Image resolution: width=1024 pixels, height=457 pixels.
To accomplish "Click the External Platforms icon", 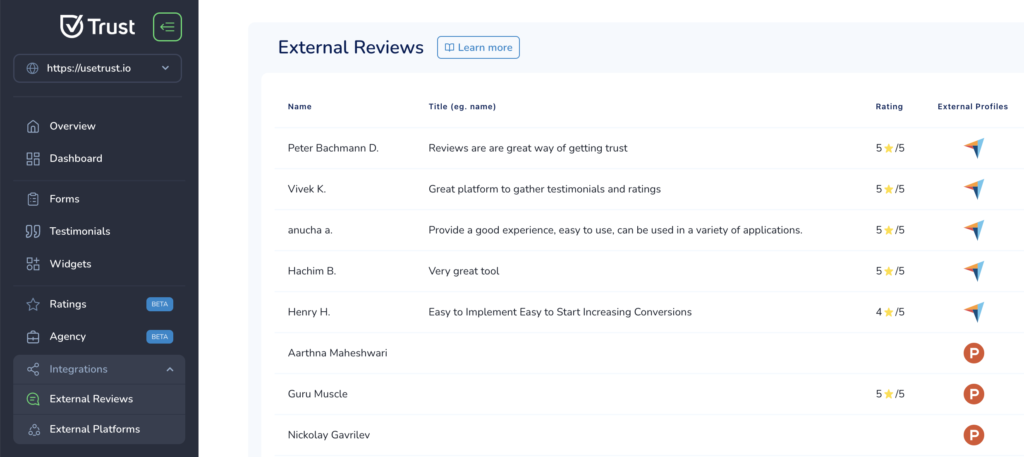I will [33, 430].
